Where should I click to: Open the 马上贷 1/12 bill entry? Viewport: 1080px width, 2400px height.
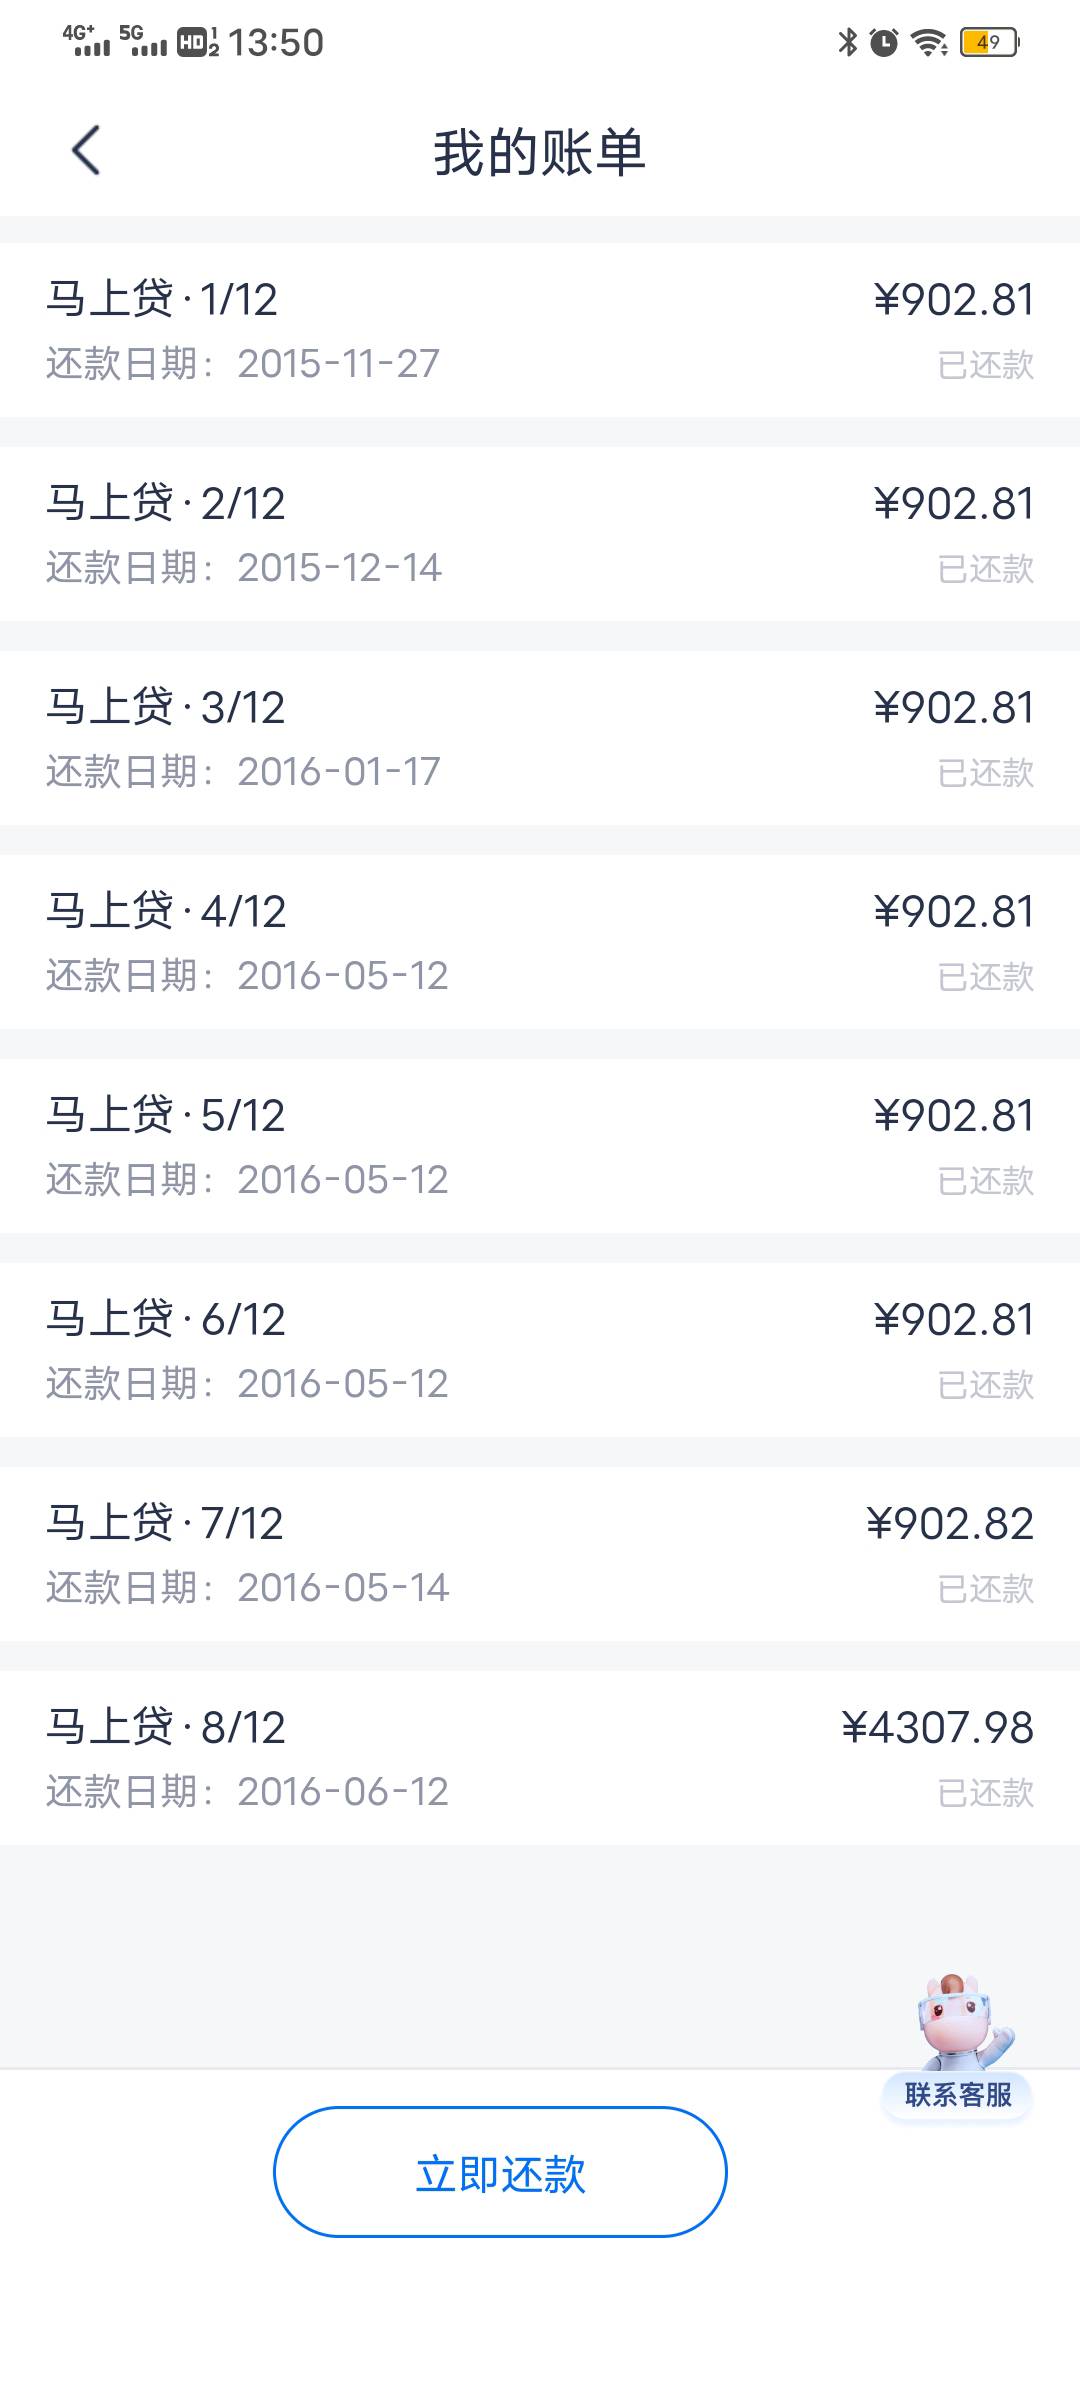pyautogui.click(x=540, y=330)
